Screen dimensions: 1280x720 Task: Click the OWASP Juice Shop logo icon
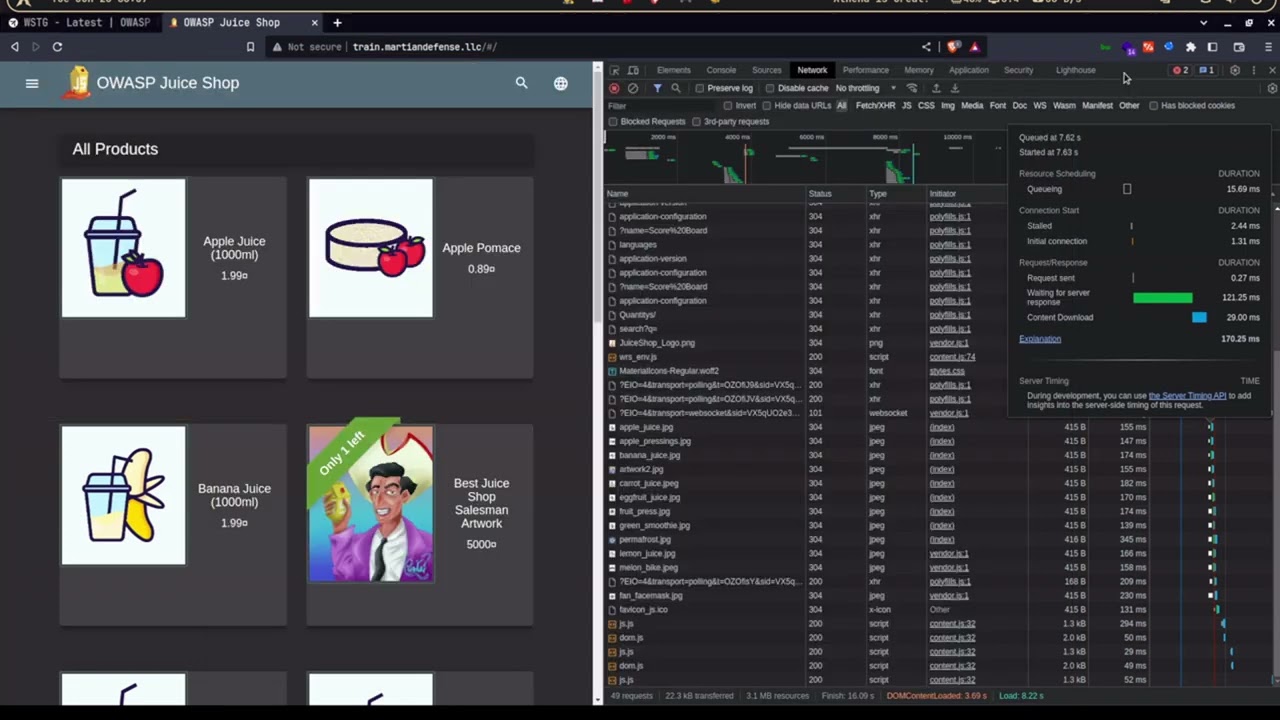(x=77, y=82)
